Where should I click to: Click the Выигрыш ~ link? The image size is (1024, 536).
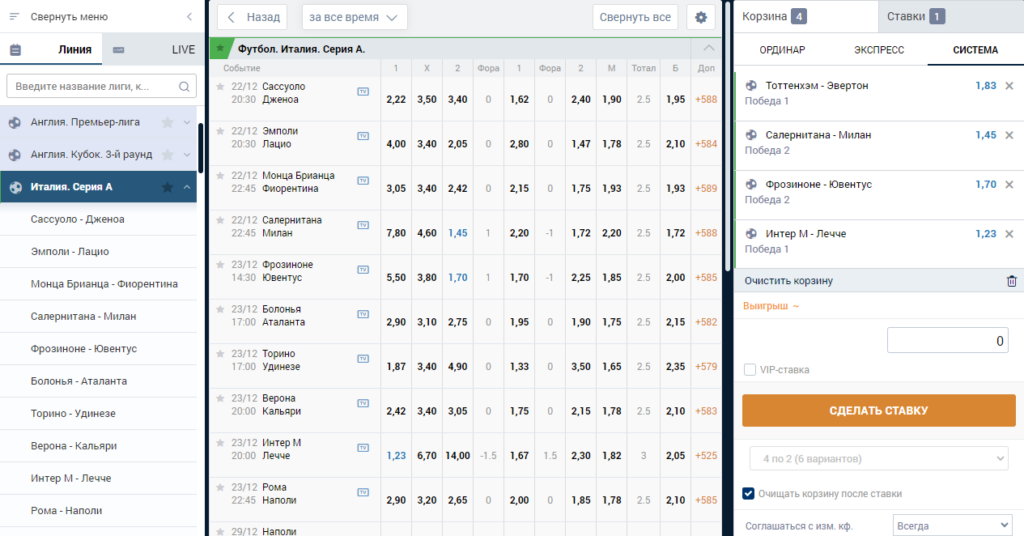[771, 306]
